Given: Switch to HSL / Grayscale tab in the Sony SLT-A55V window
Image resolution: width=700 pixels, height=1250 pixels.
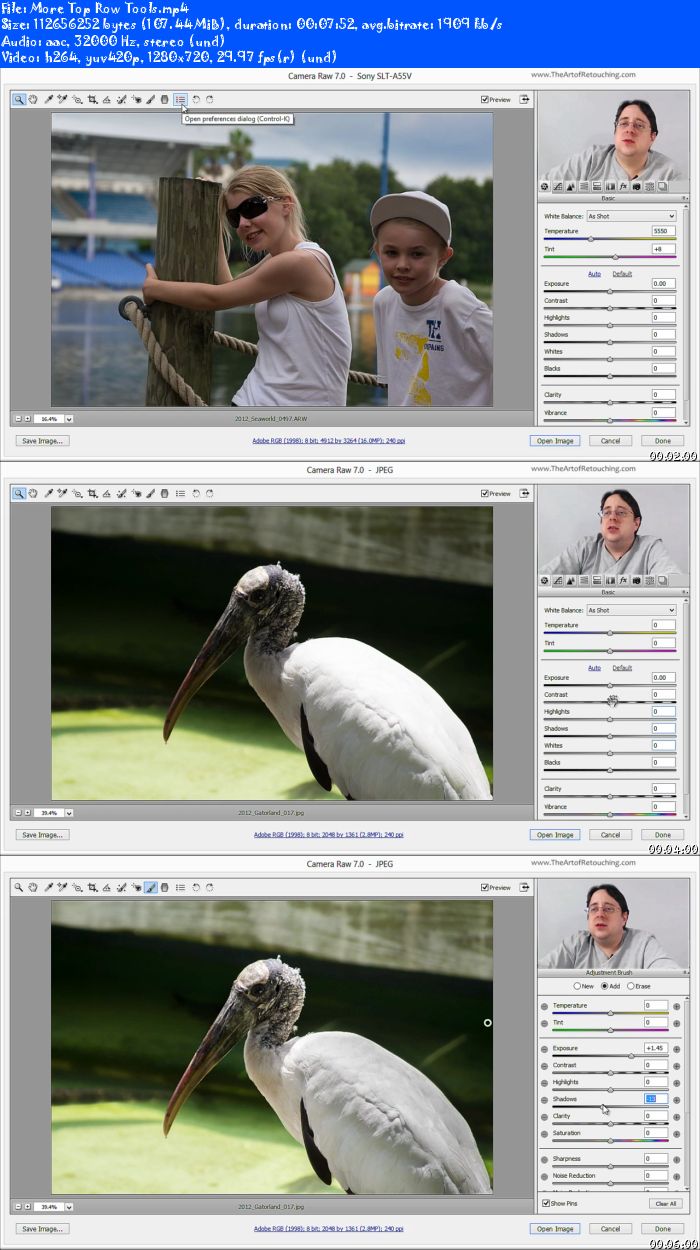Looking at the screenshot, I should pyautogui.click(x=584, y=186).
